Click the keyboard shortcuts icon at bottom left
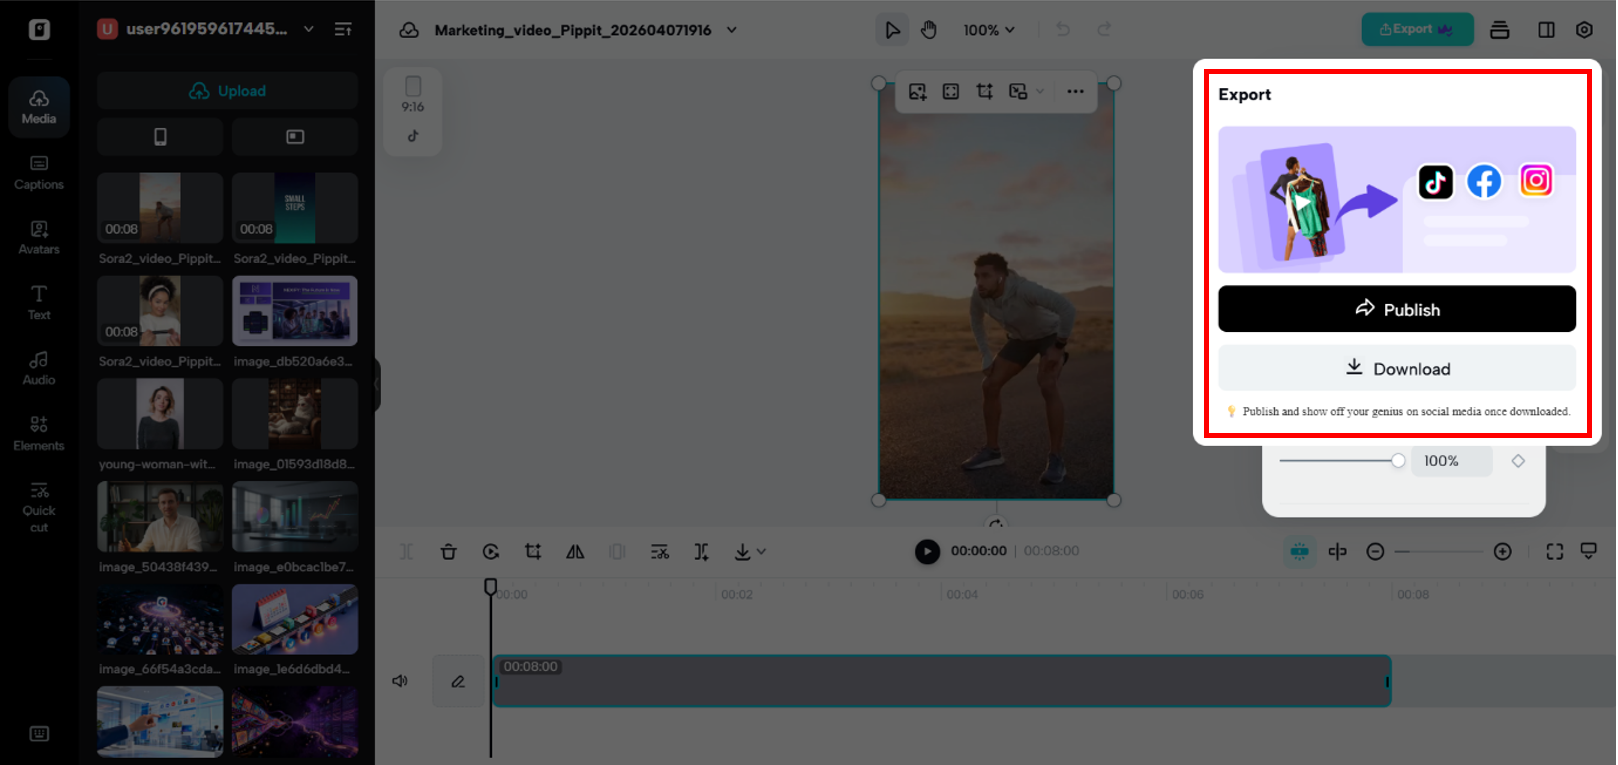 [x=39, y=734]
